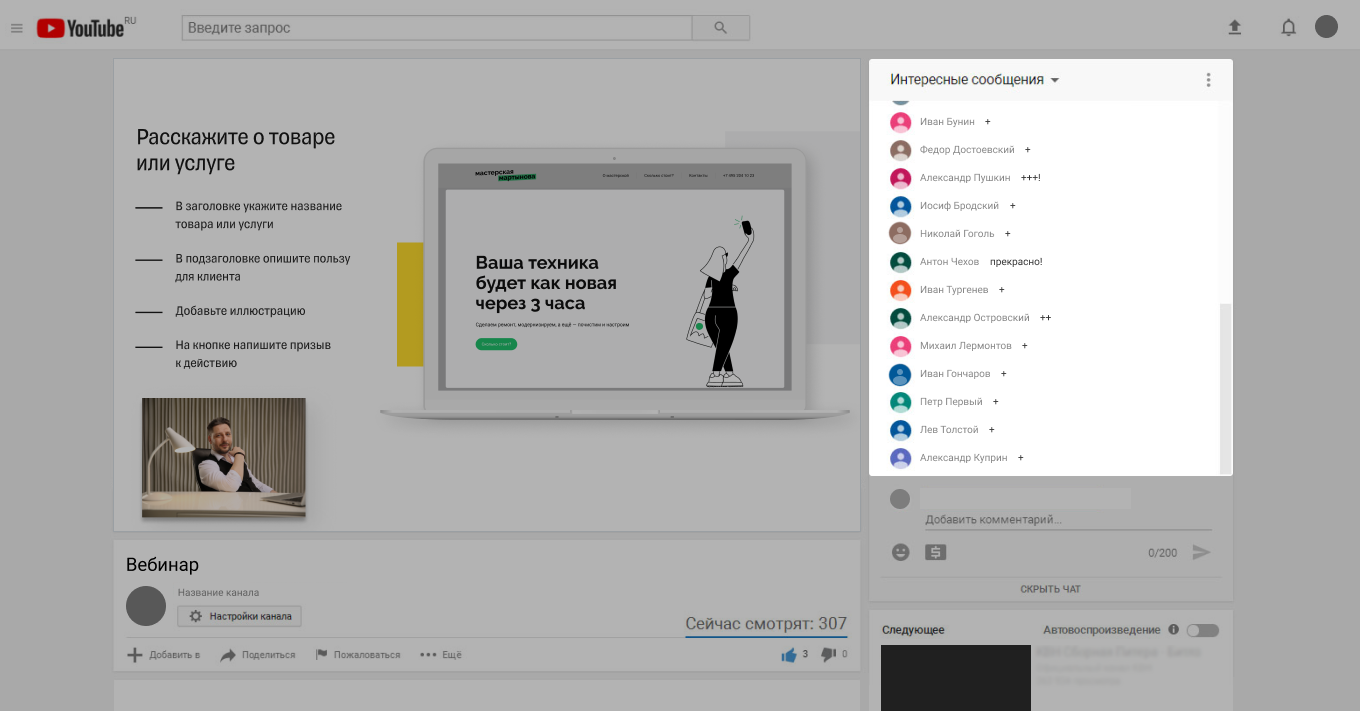Screen dimensions: 1360x711
Task: Open the hamburger guide menu
Action: tap(16, 28)
